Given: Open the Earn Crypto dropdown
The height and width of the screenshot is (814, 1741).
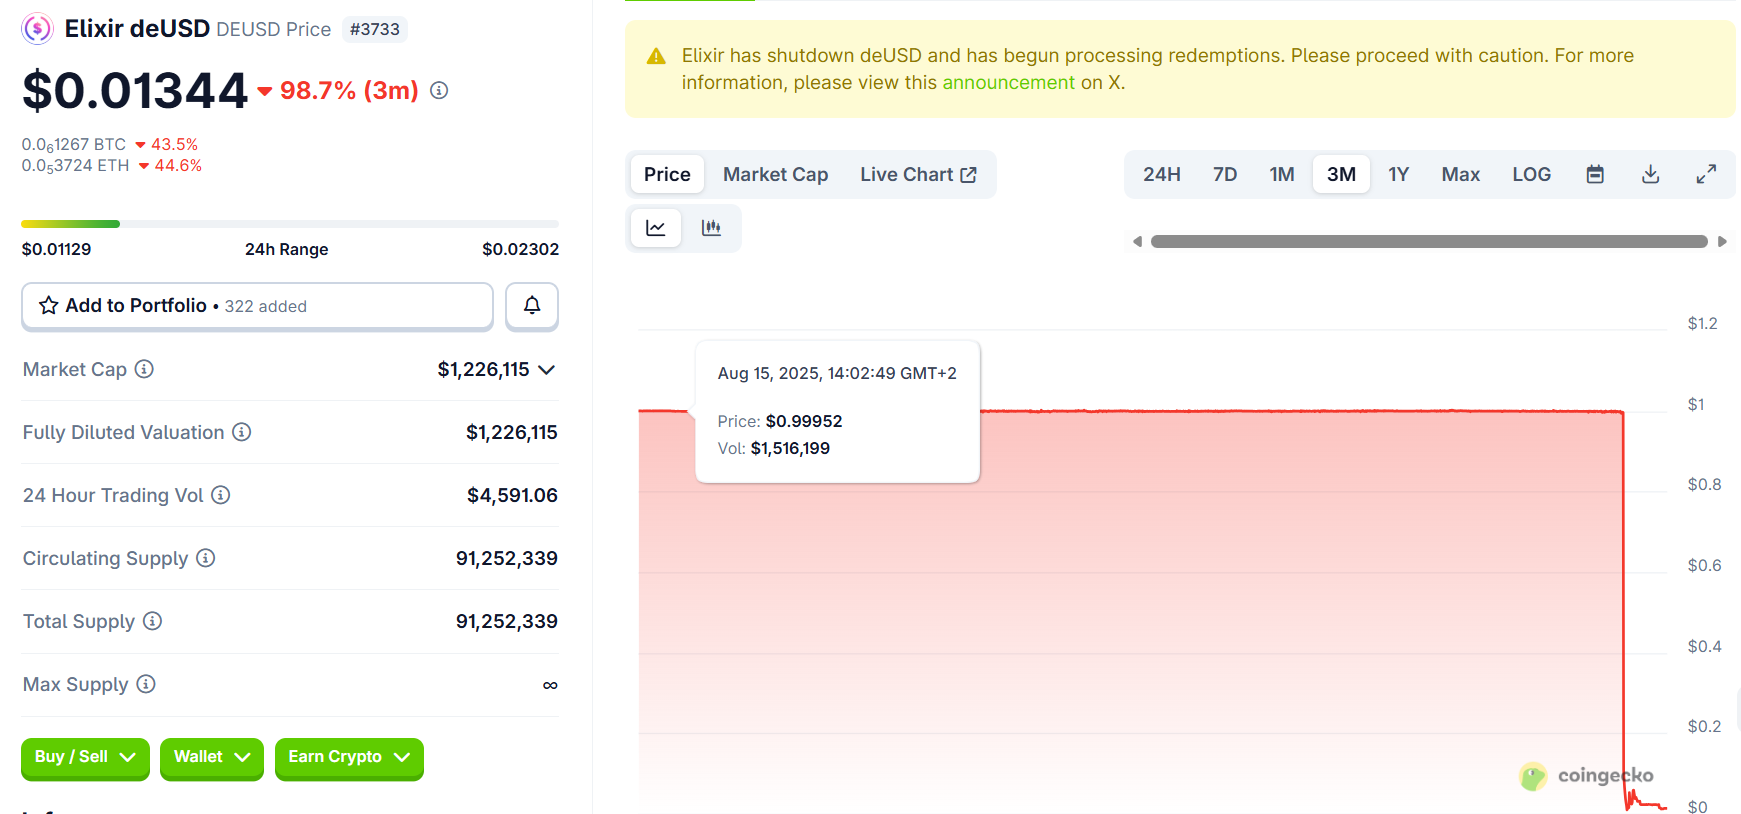Looking at the screenshot, I should (349, 757).
